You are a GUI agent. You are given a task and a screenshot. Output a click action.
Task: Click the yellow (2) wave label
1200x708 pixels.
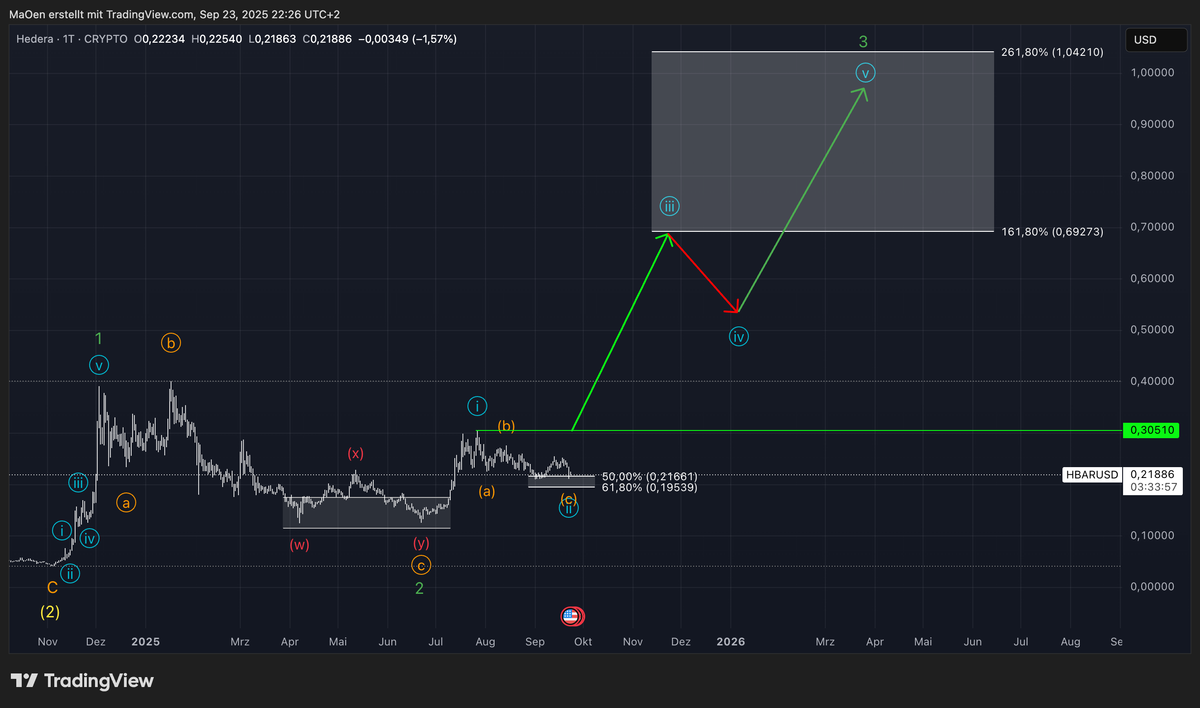(x=50, y=612)
